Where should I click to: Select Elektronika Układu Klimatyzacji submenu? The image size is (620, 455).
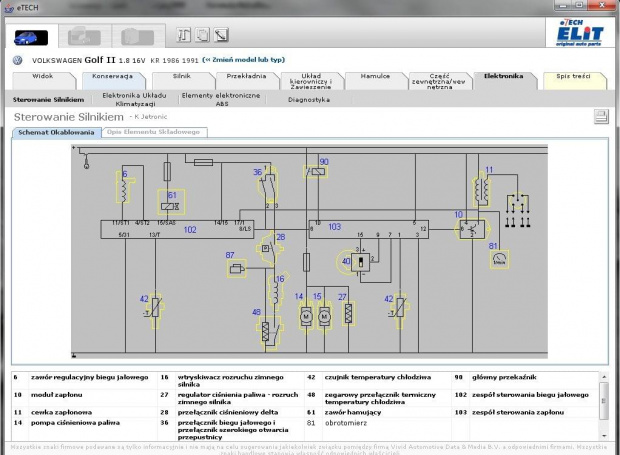point(134,100)
